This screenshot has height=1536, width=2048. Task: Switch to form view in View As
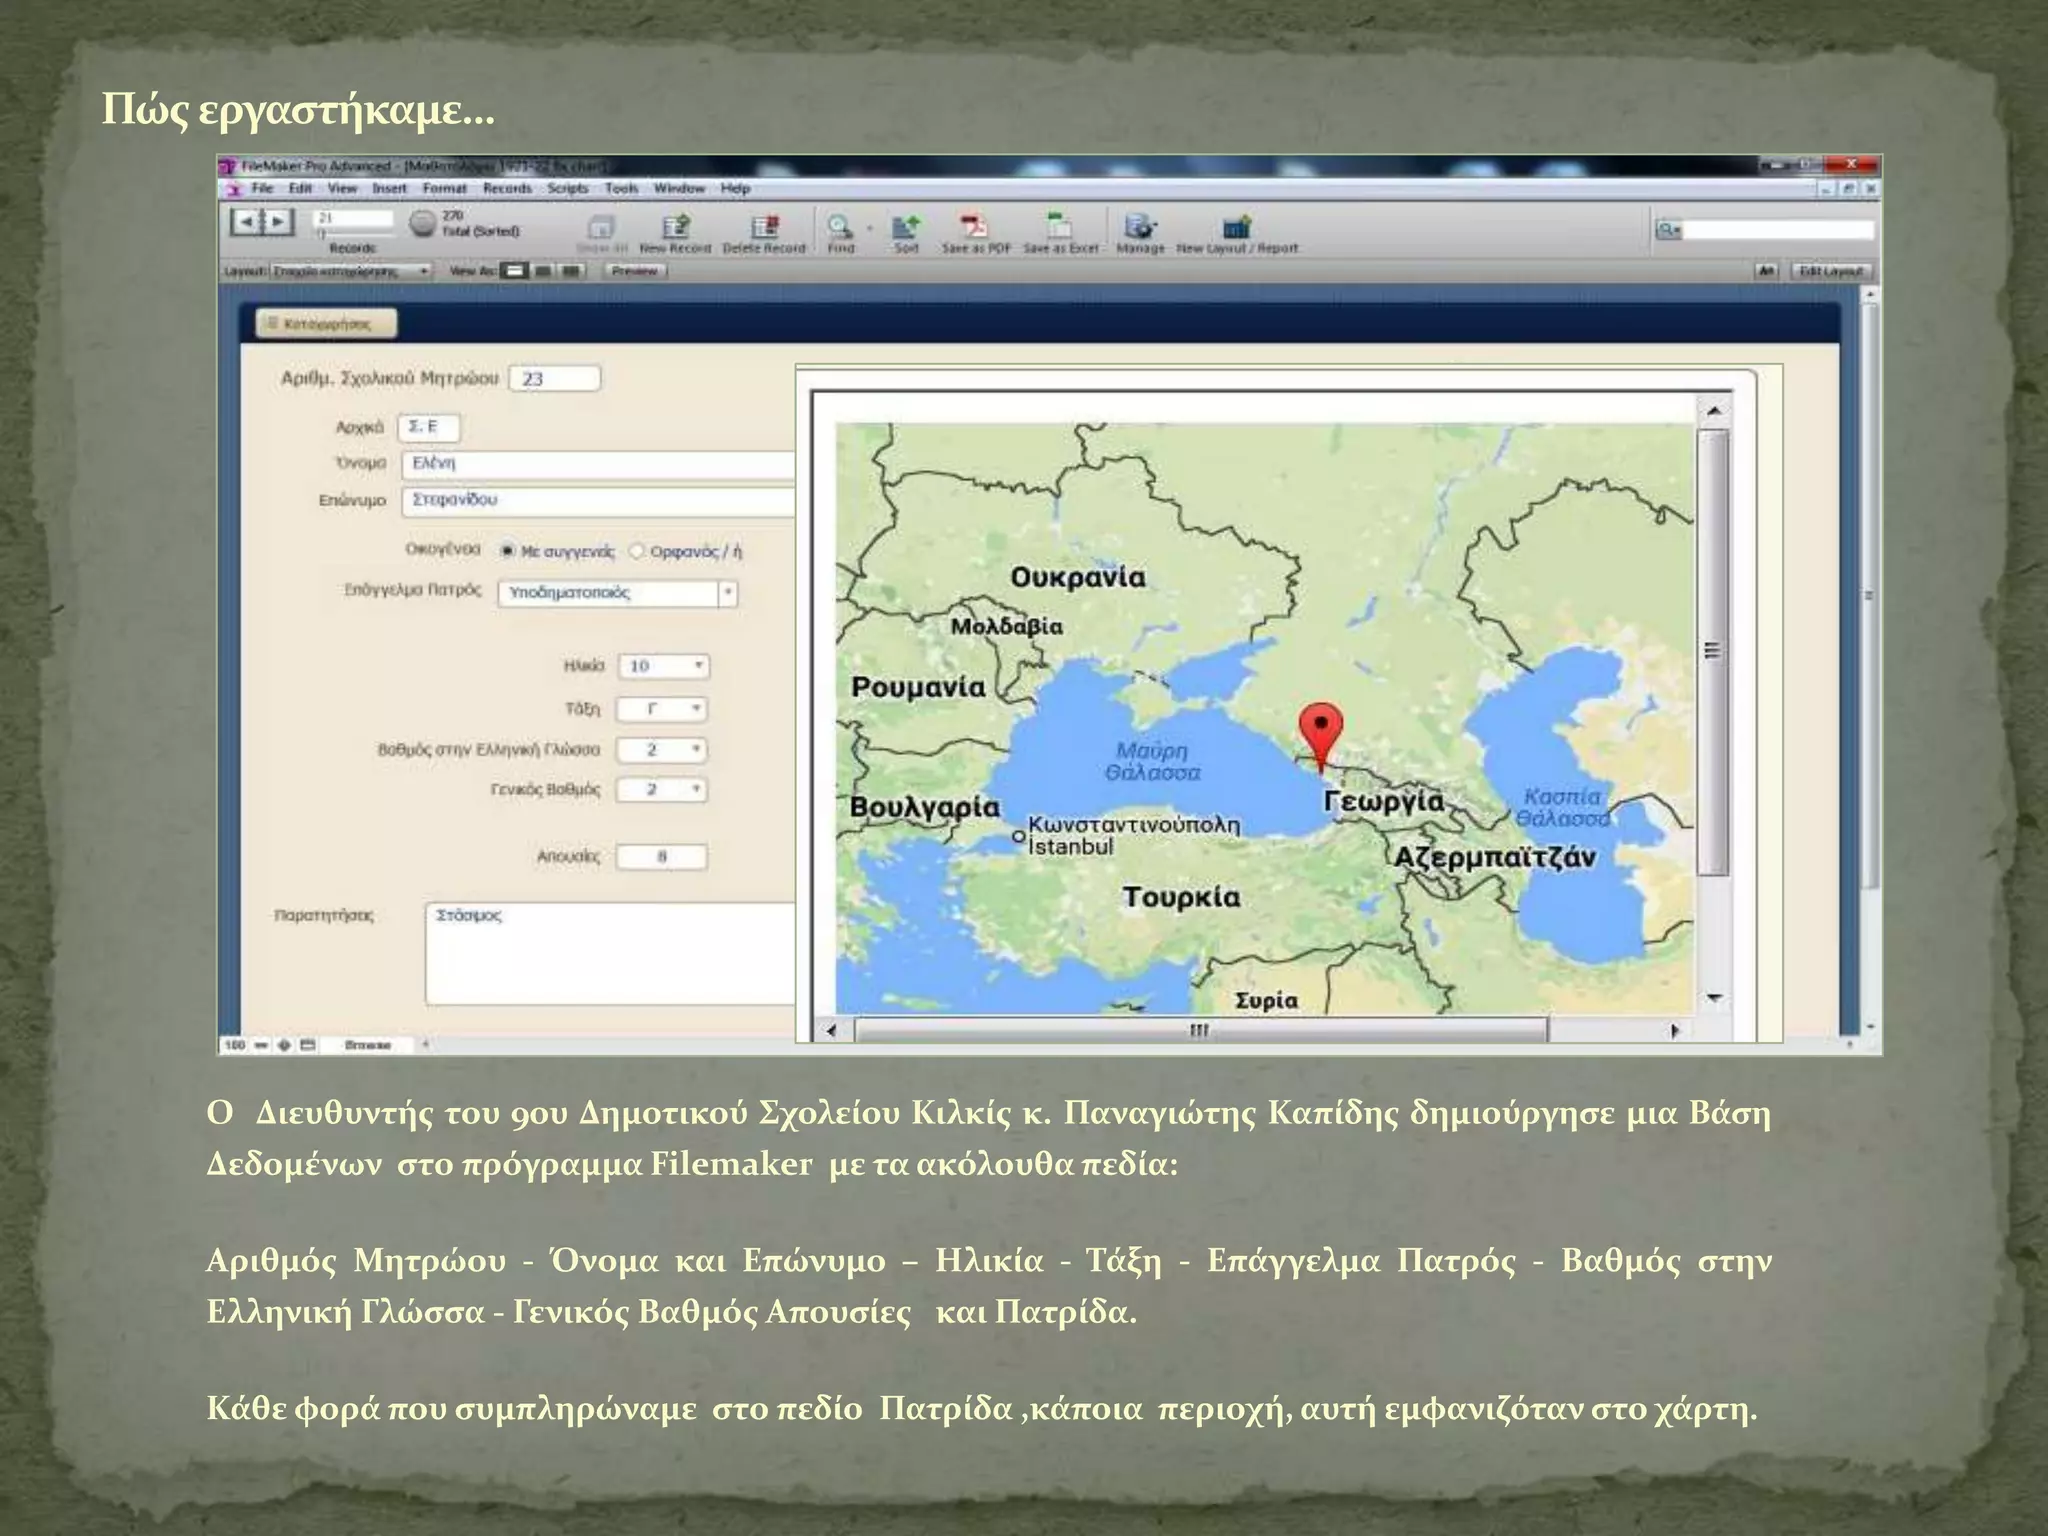[x=514, y=271]
